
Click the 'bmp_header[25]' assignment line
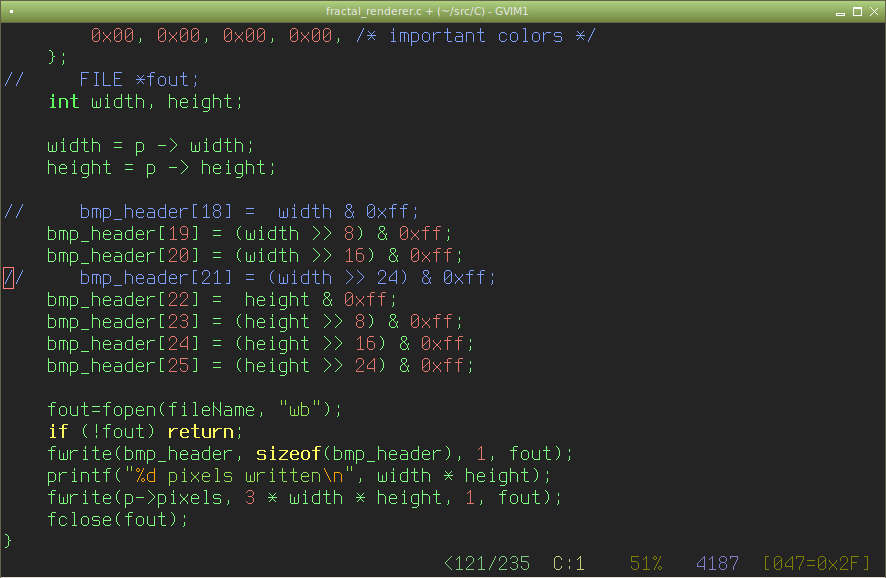(x=260, y=366)
